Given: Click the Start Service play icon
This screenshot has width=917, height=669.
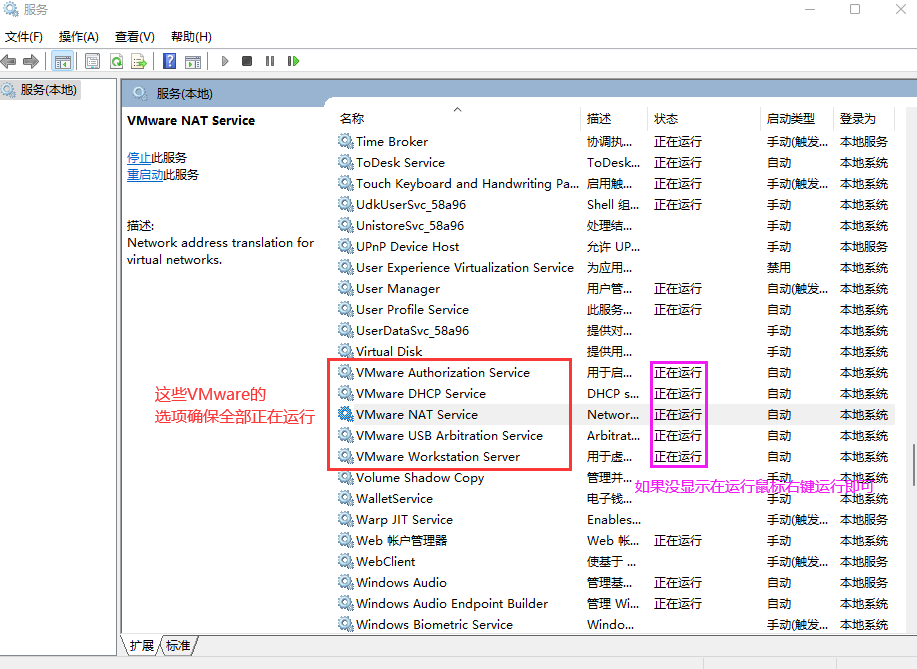Looking at the screenshot, I should tap(225, 61).
